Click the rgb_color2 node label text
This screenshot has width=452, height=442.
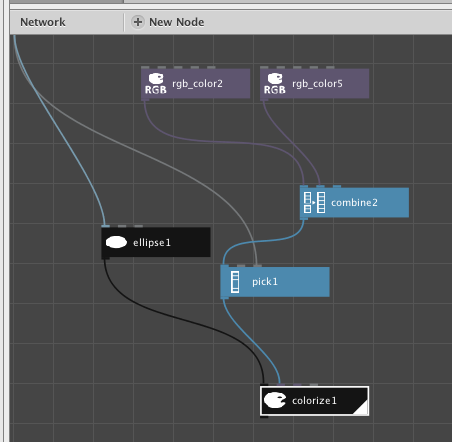coord(197,83)
